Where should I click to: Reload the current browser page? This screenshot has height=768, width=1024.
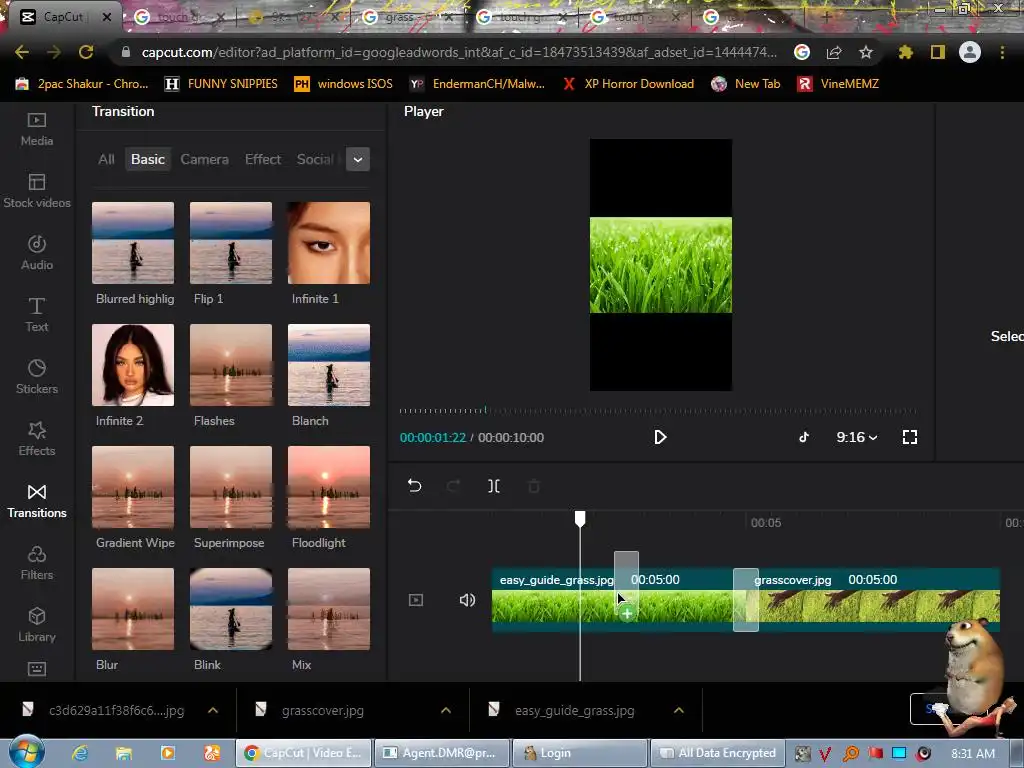click(86, 52)
